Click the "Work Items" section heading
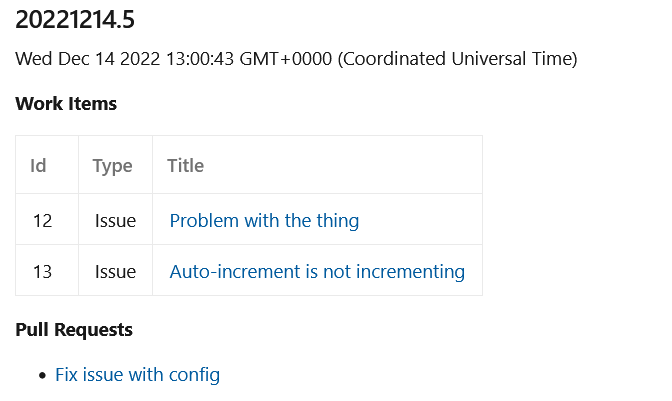672x401 pixels. coord(66,104)
